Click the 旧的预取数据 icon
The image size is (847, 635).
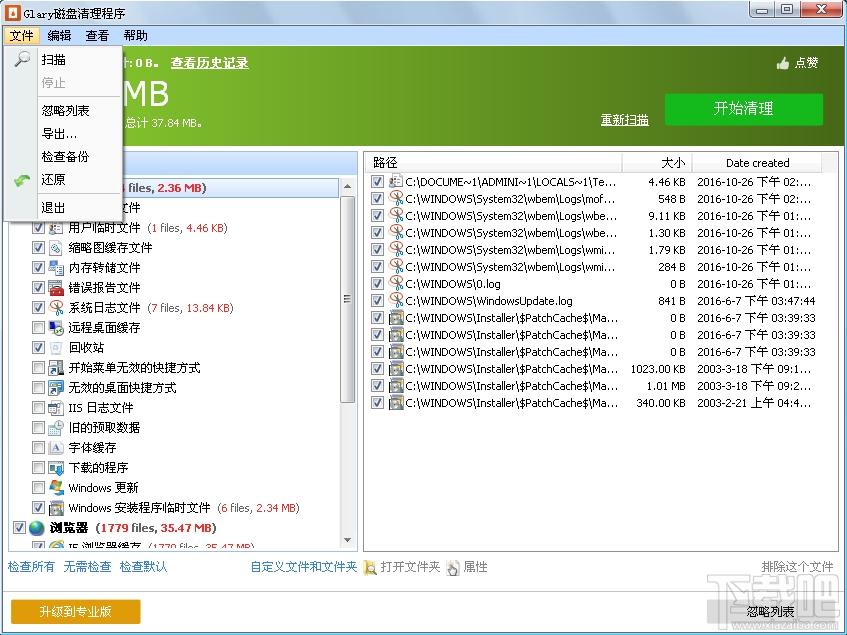56,428
